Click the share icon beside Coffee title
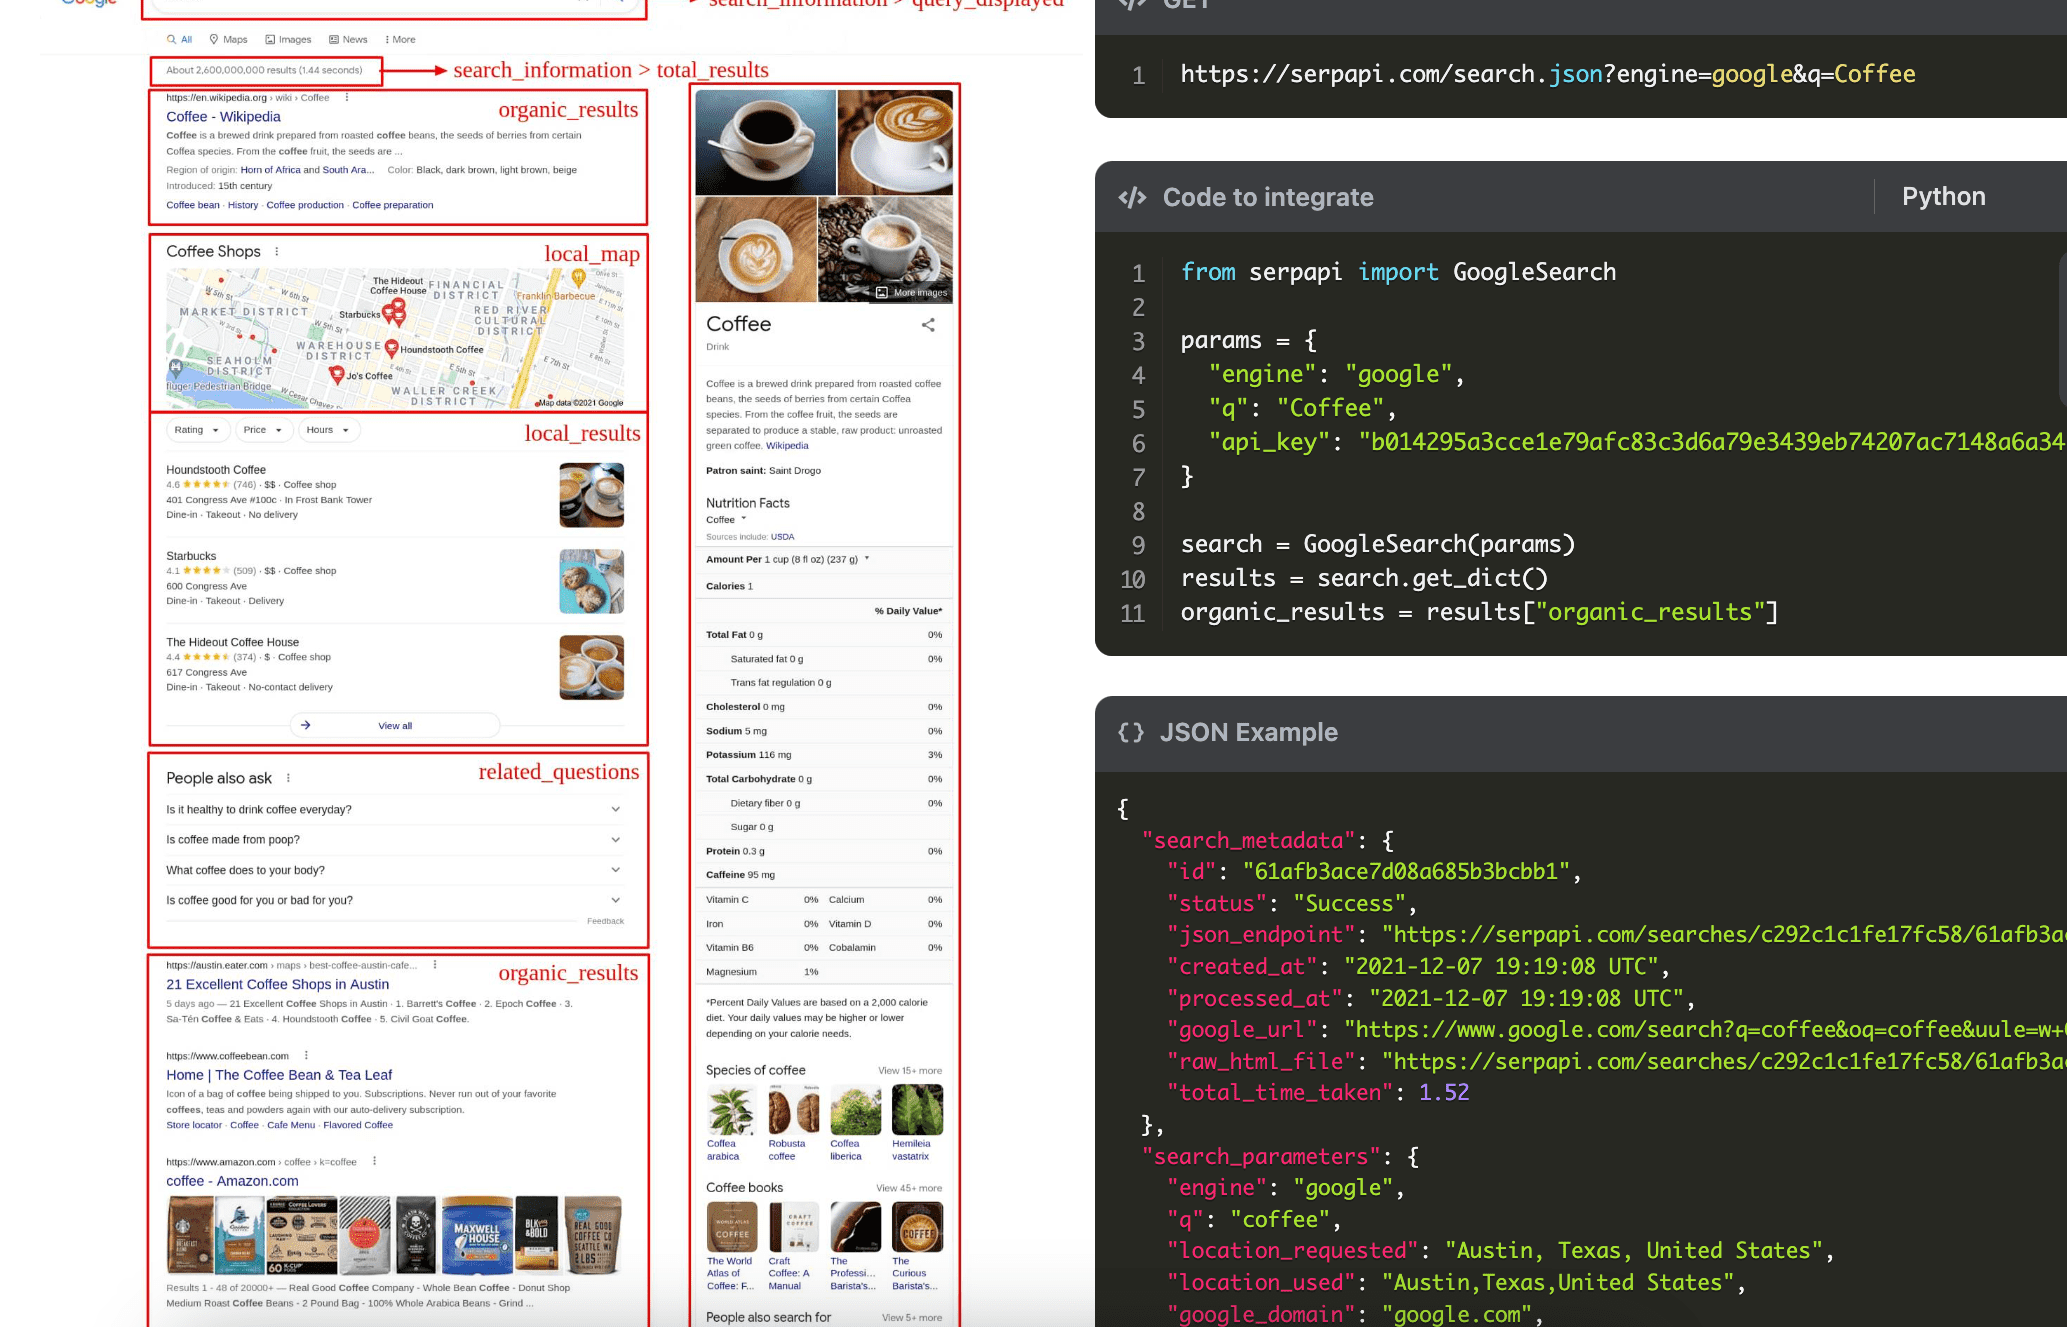Screen dimensions: 2067x1327 [928, 325]
